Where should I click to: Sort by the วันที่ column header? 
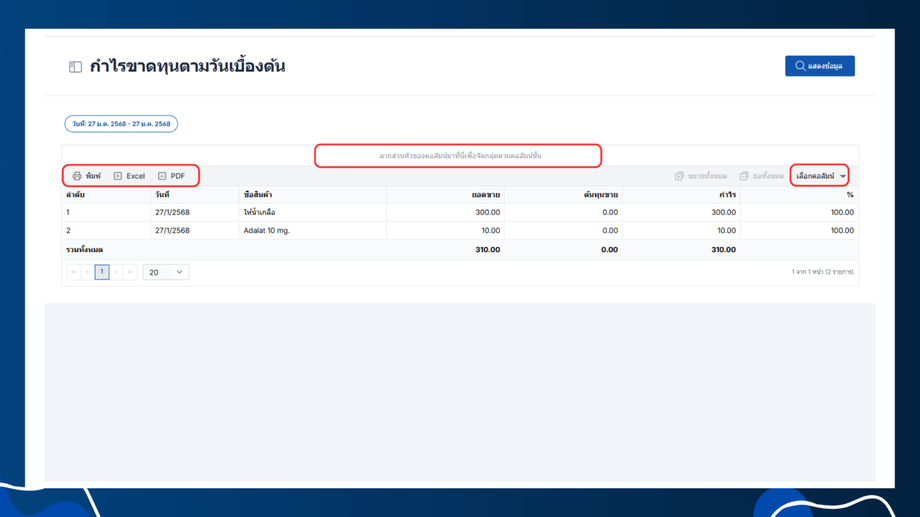tap(195, 195)
